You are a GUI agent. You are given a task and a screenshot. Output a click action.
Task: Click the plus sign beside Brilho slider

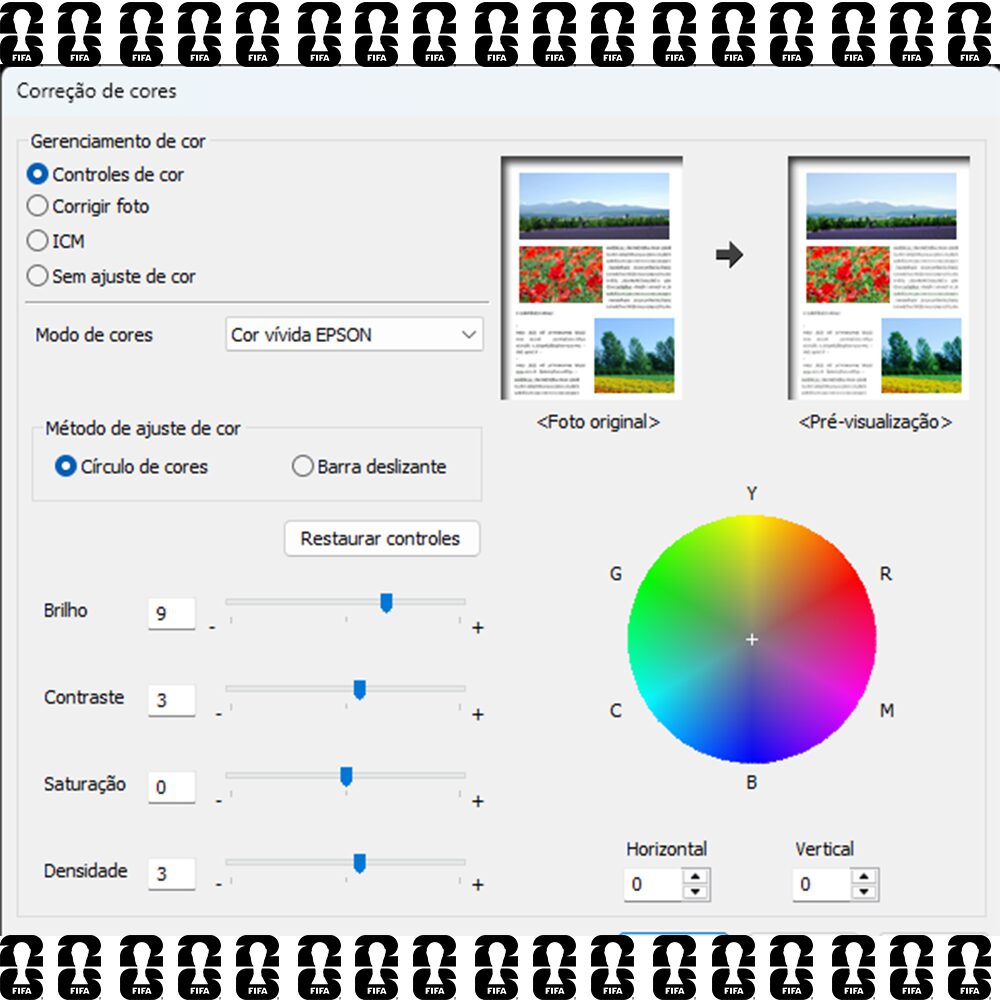[478, 628]
